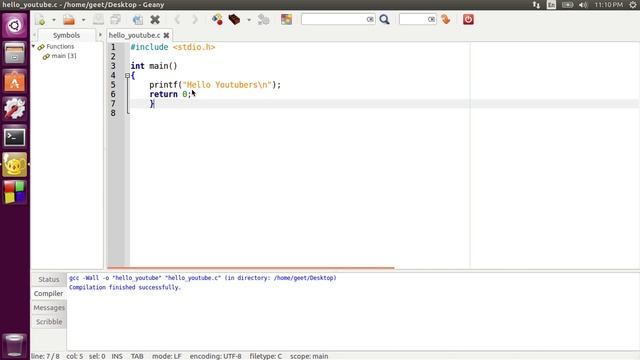Image resolution: width=640 pixels, height=360 pixels.
Task: Click the Reload file toolbar icon
Action: click(x=138, y=20)
